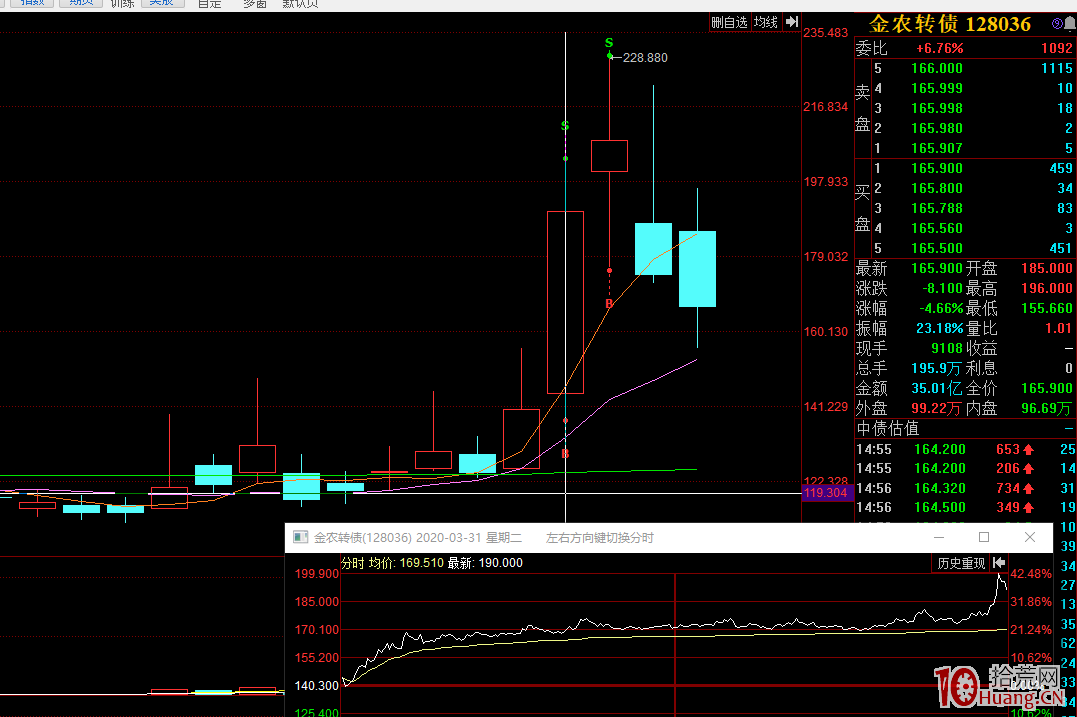Select the 14:56 tick priced 164.500
The image size is (1077, 717).
point(965,508)
